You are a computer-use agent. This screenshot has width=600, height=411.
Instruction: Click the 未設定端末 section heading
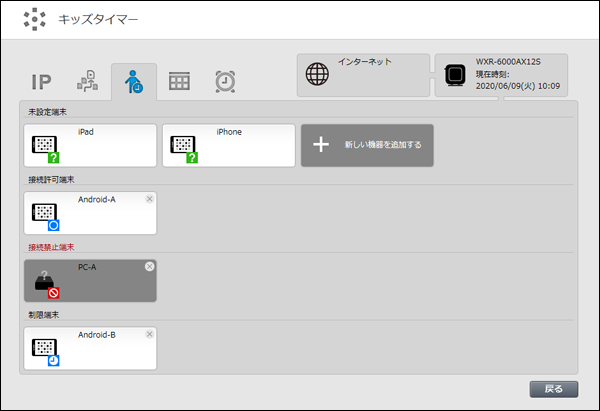(x=47, y=112)
